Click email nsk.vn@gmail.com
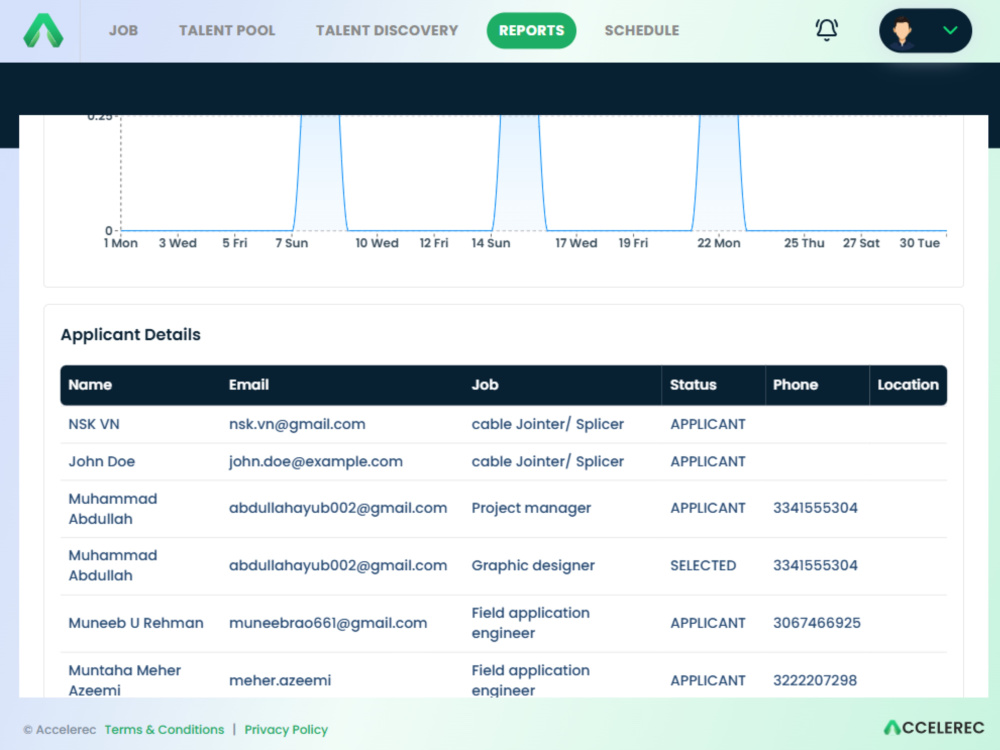The height and width of the screenshot is (750, 1000). 297,424
